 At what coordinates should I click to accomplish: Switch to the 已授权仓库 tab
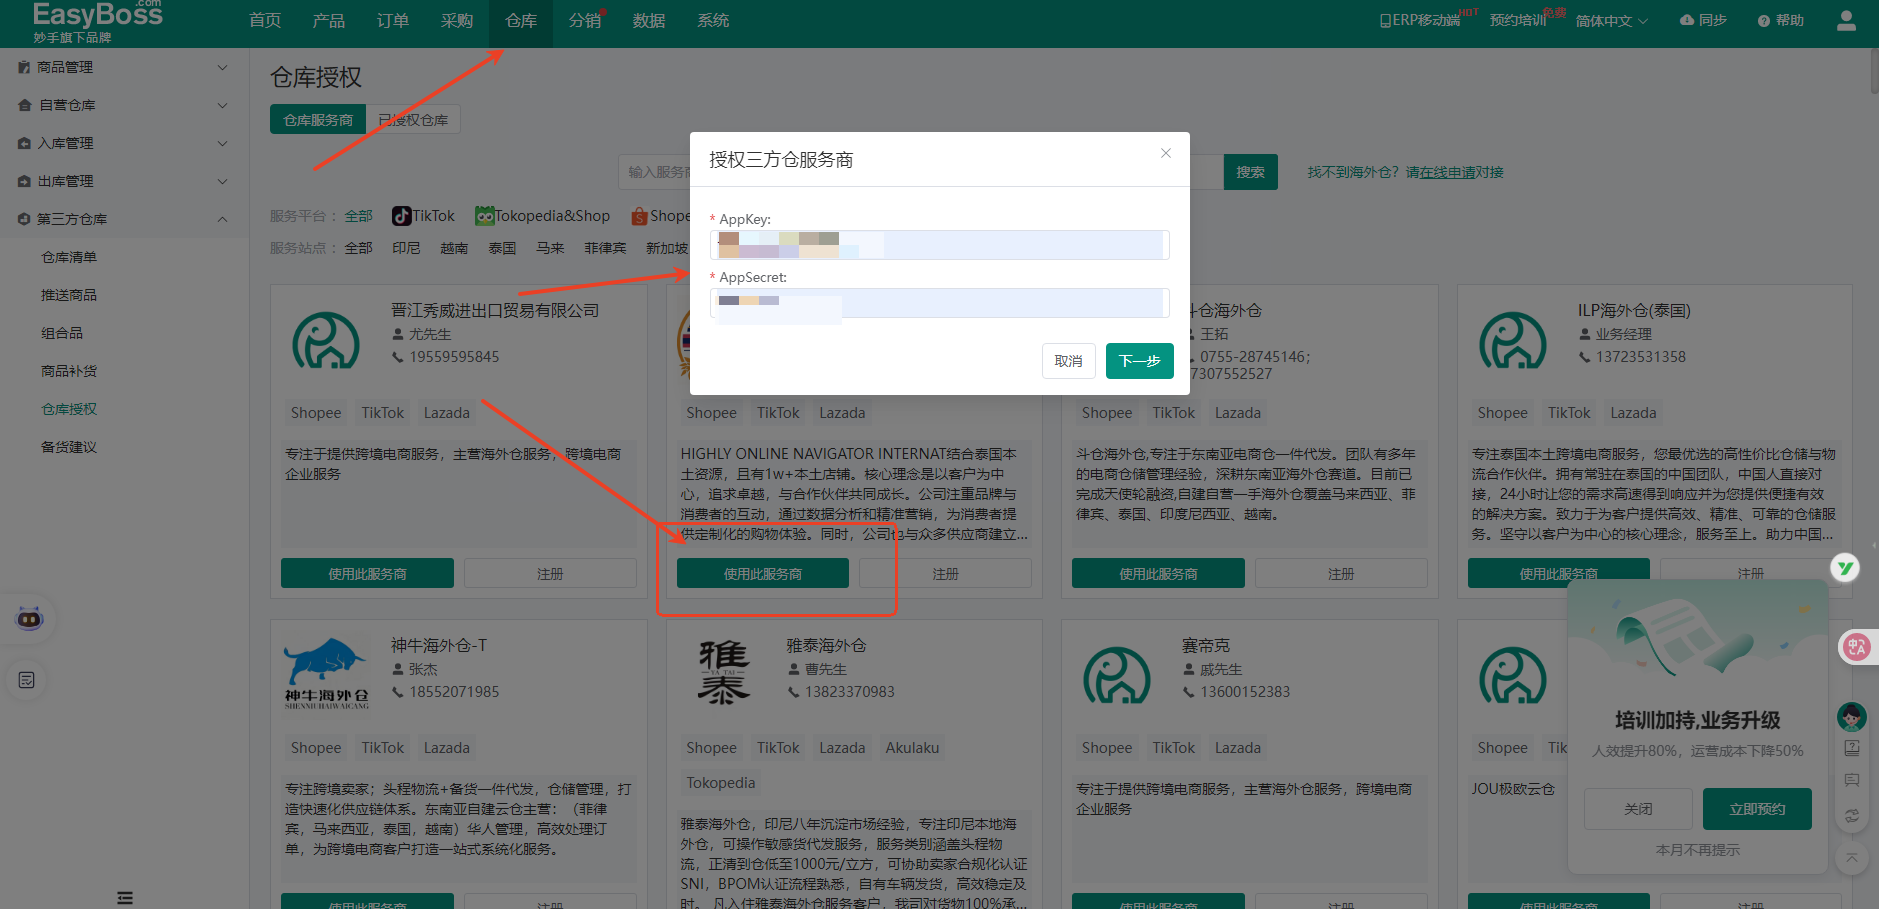pos(413,118)
